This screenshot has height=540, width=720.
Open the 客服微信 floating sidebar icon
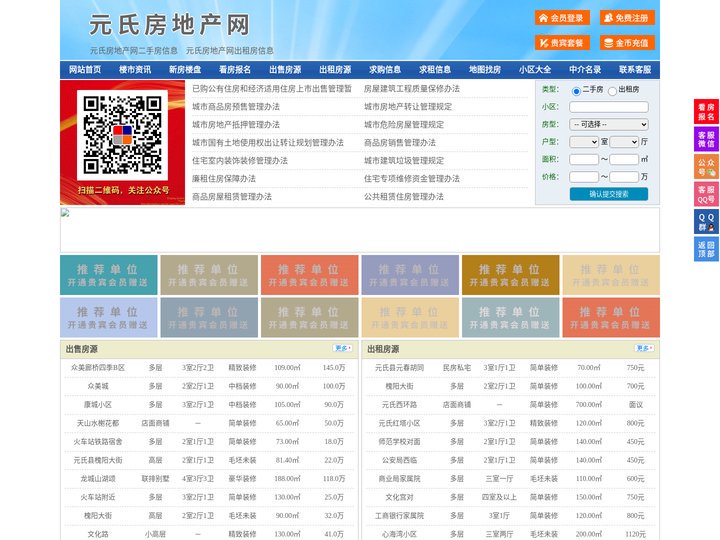coord(706,139)
